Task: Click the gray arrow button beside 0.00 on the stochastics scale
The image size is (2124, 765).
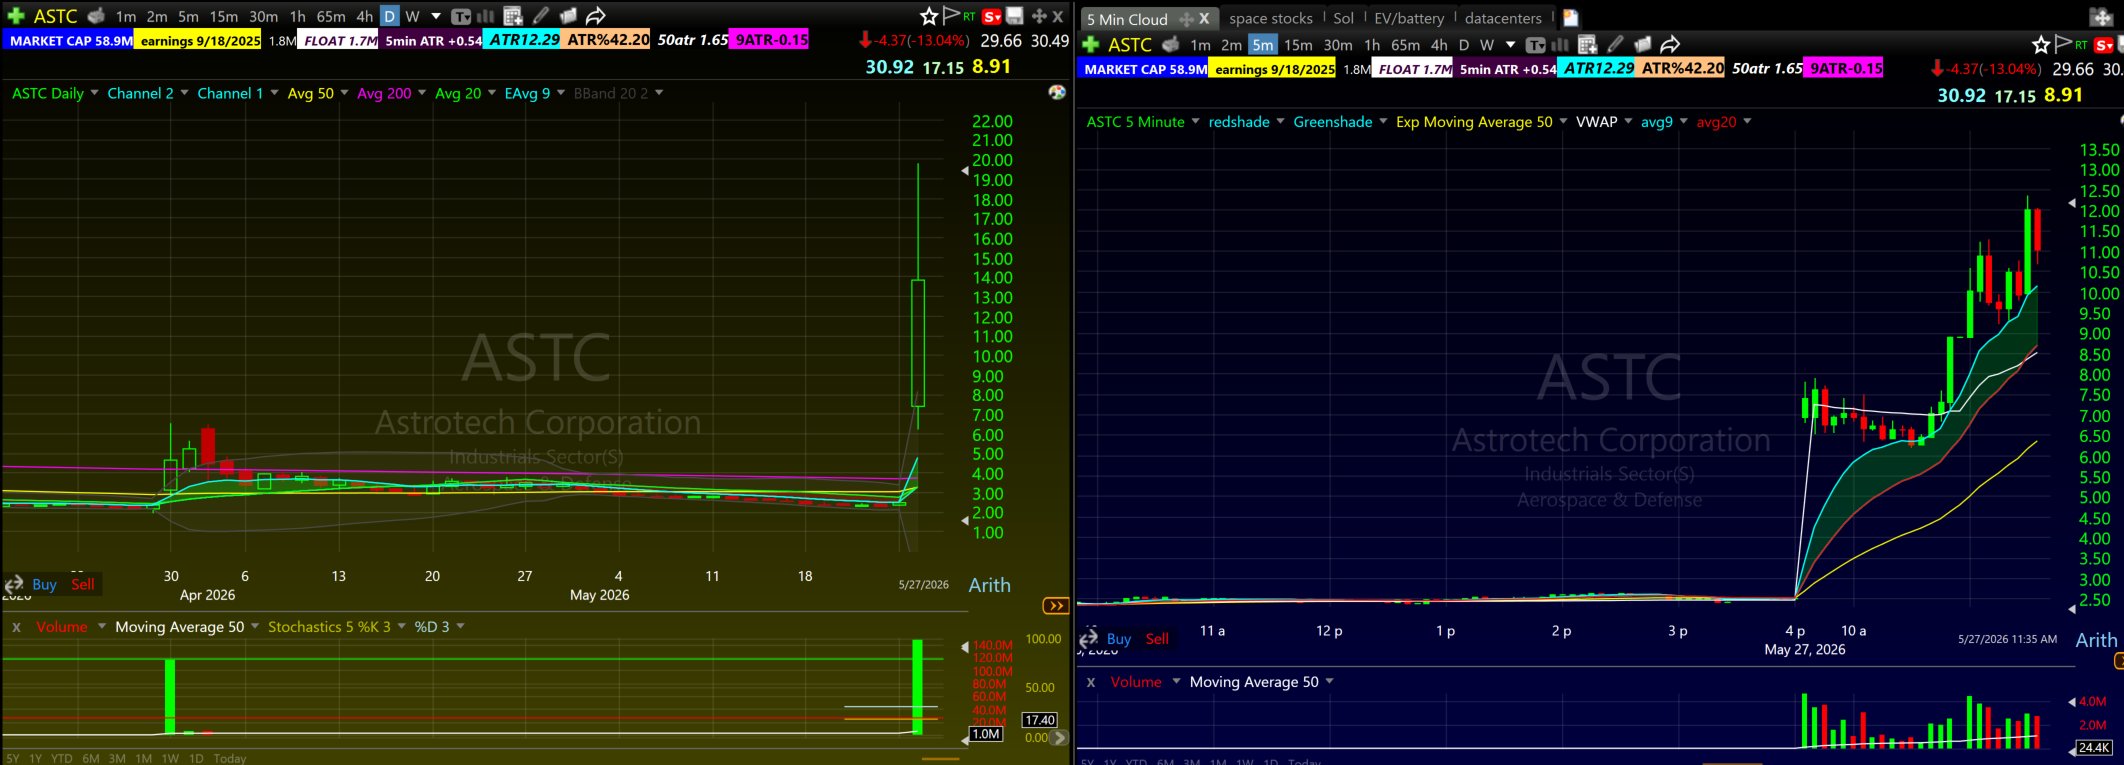Action: pyautogui.click(x=1058, y=737)
